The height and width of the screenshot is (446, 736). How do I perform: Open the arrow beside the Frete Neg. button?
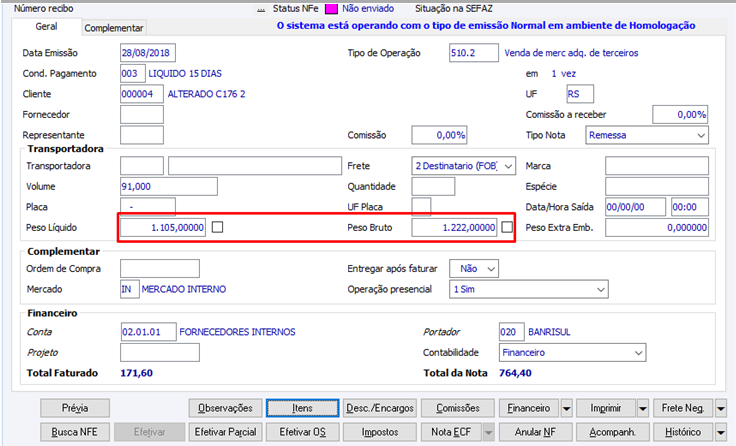[721, 408]
